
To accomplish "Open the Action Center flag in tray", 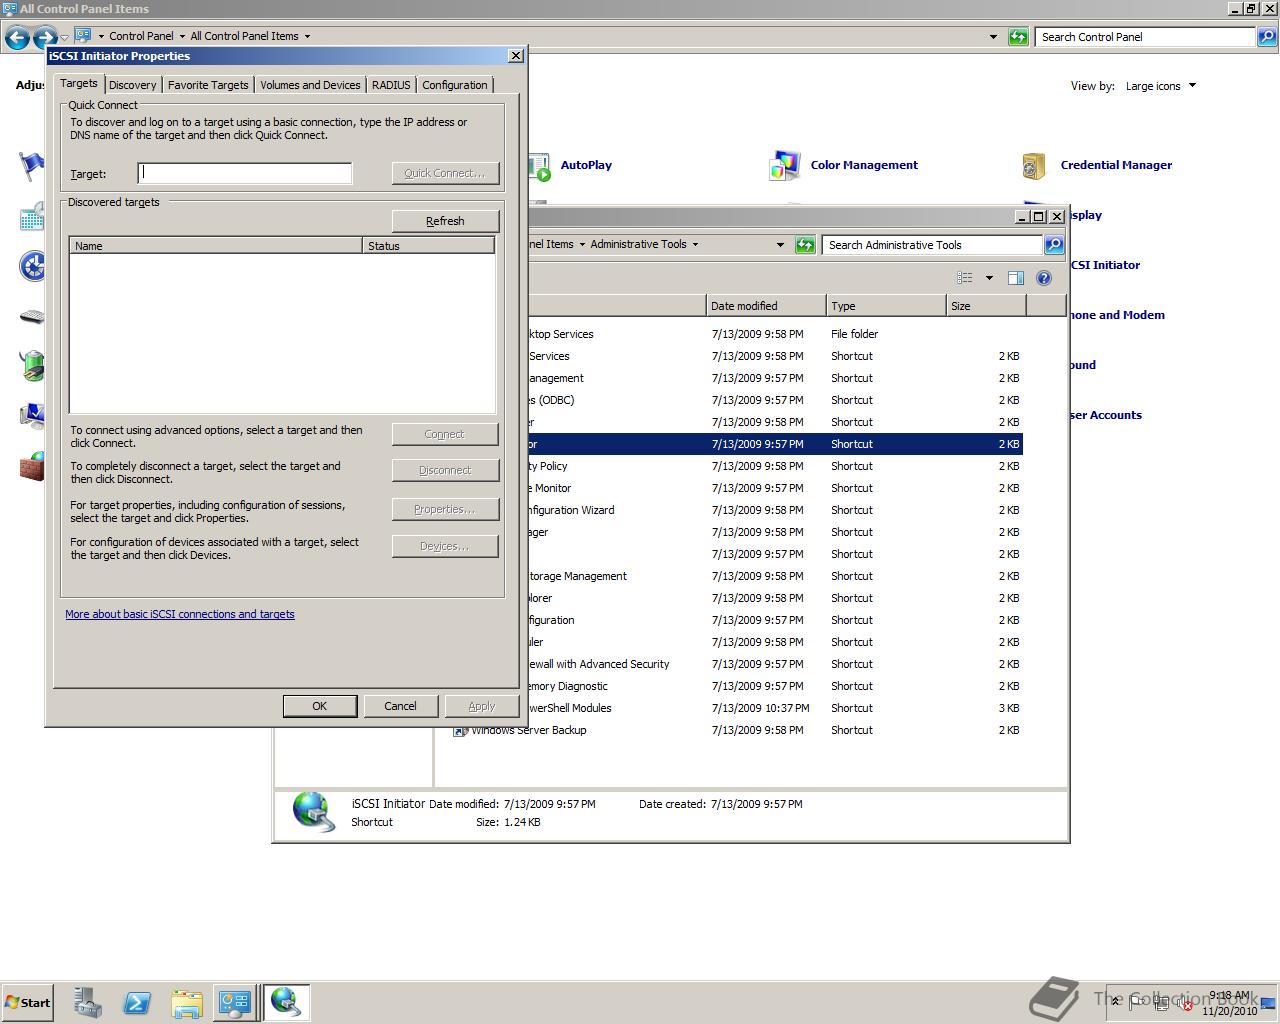I will pos(1136,1002).
